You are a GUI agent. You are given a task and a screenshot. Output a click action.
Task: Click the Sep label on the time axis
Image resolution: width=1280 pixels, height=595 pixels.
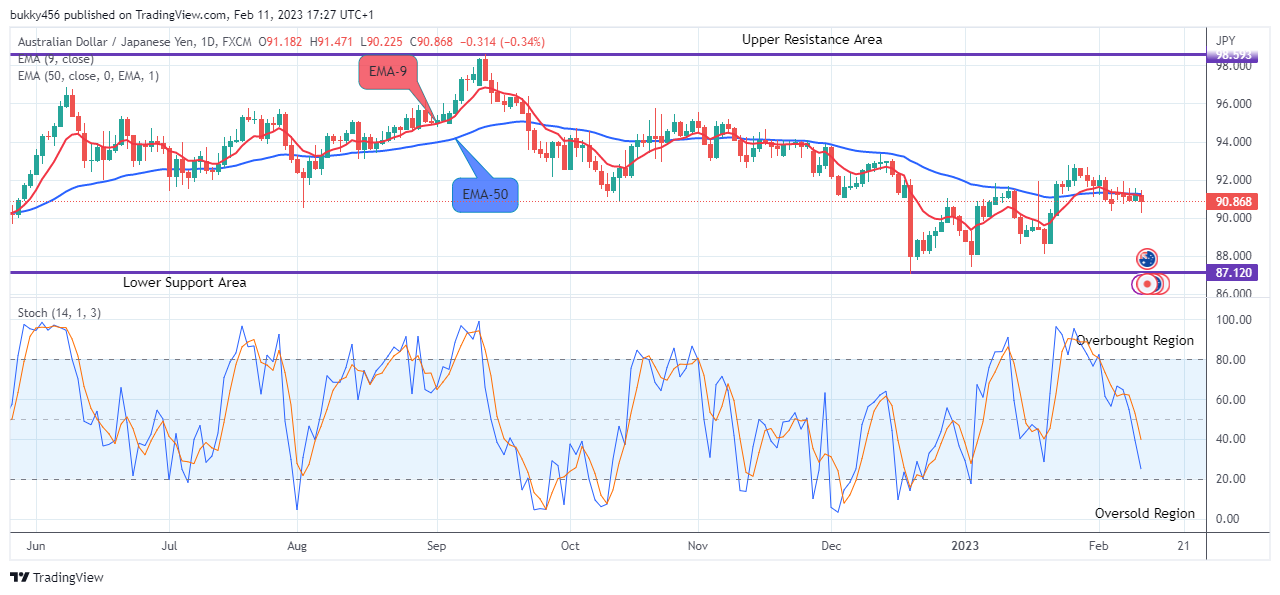(436, 546)
